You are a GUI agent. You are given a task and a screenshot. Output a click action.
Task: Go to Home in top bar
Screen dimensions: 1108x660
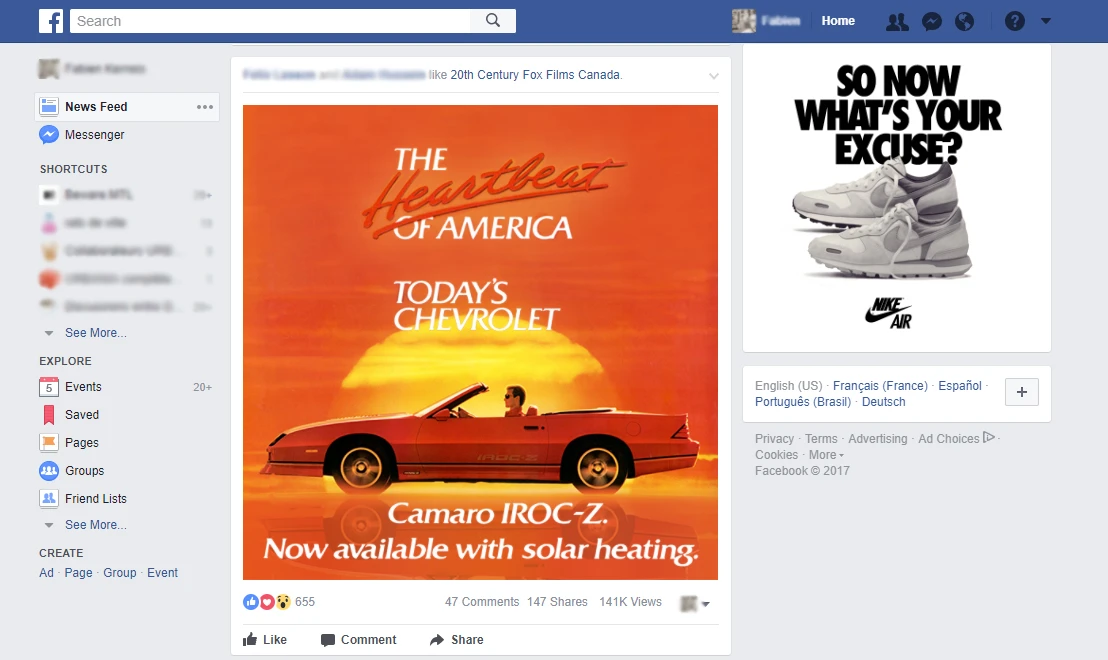838,21
